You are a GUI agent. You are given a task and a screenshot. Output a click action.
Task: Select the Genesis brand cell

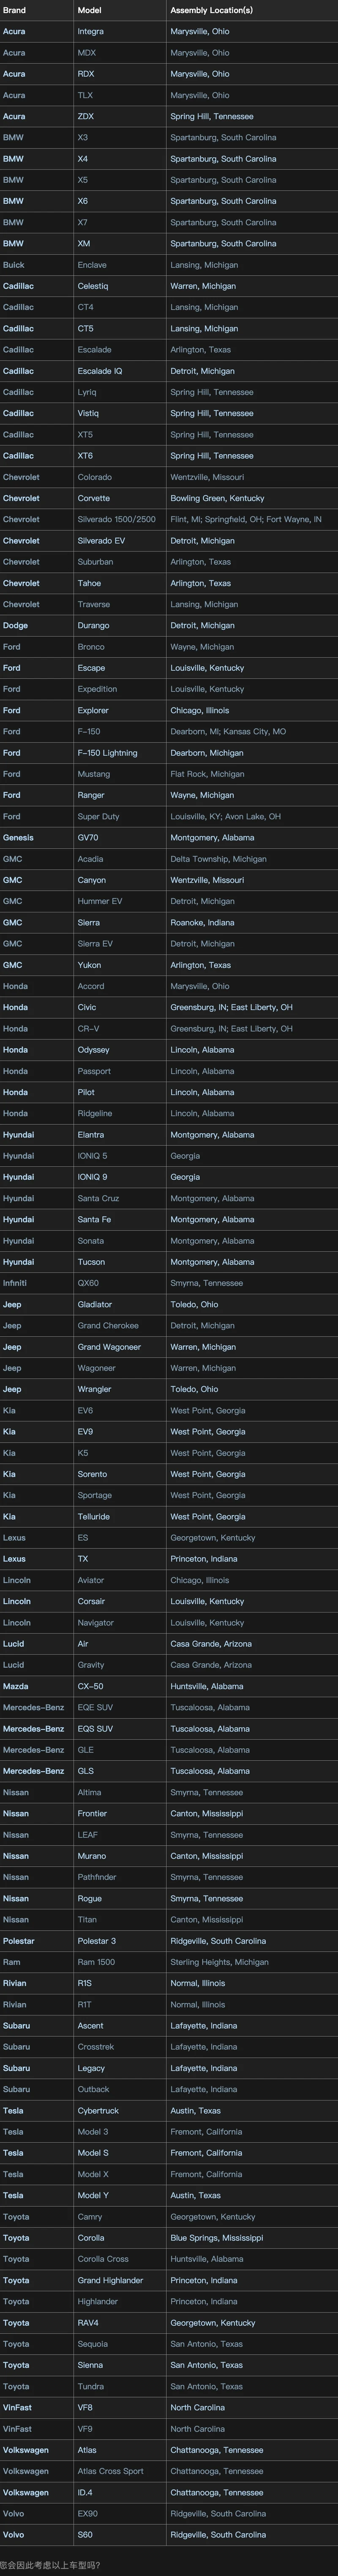tap(18, 838)
